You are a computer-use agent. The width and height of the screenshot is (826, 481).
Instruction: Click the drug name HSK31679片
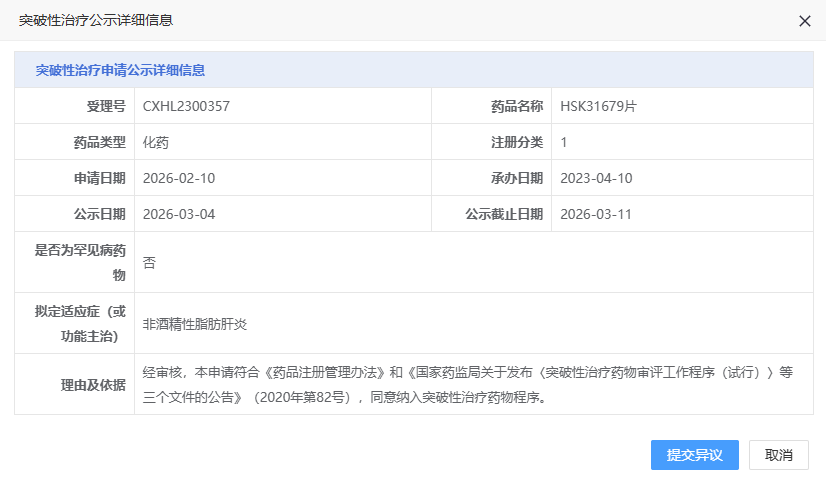click(598, 106)
